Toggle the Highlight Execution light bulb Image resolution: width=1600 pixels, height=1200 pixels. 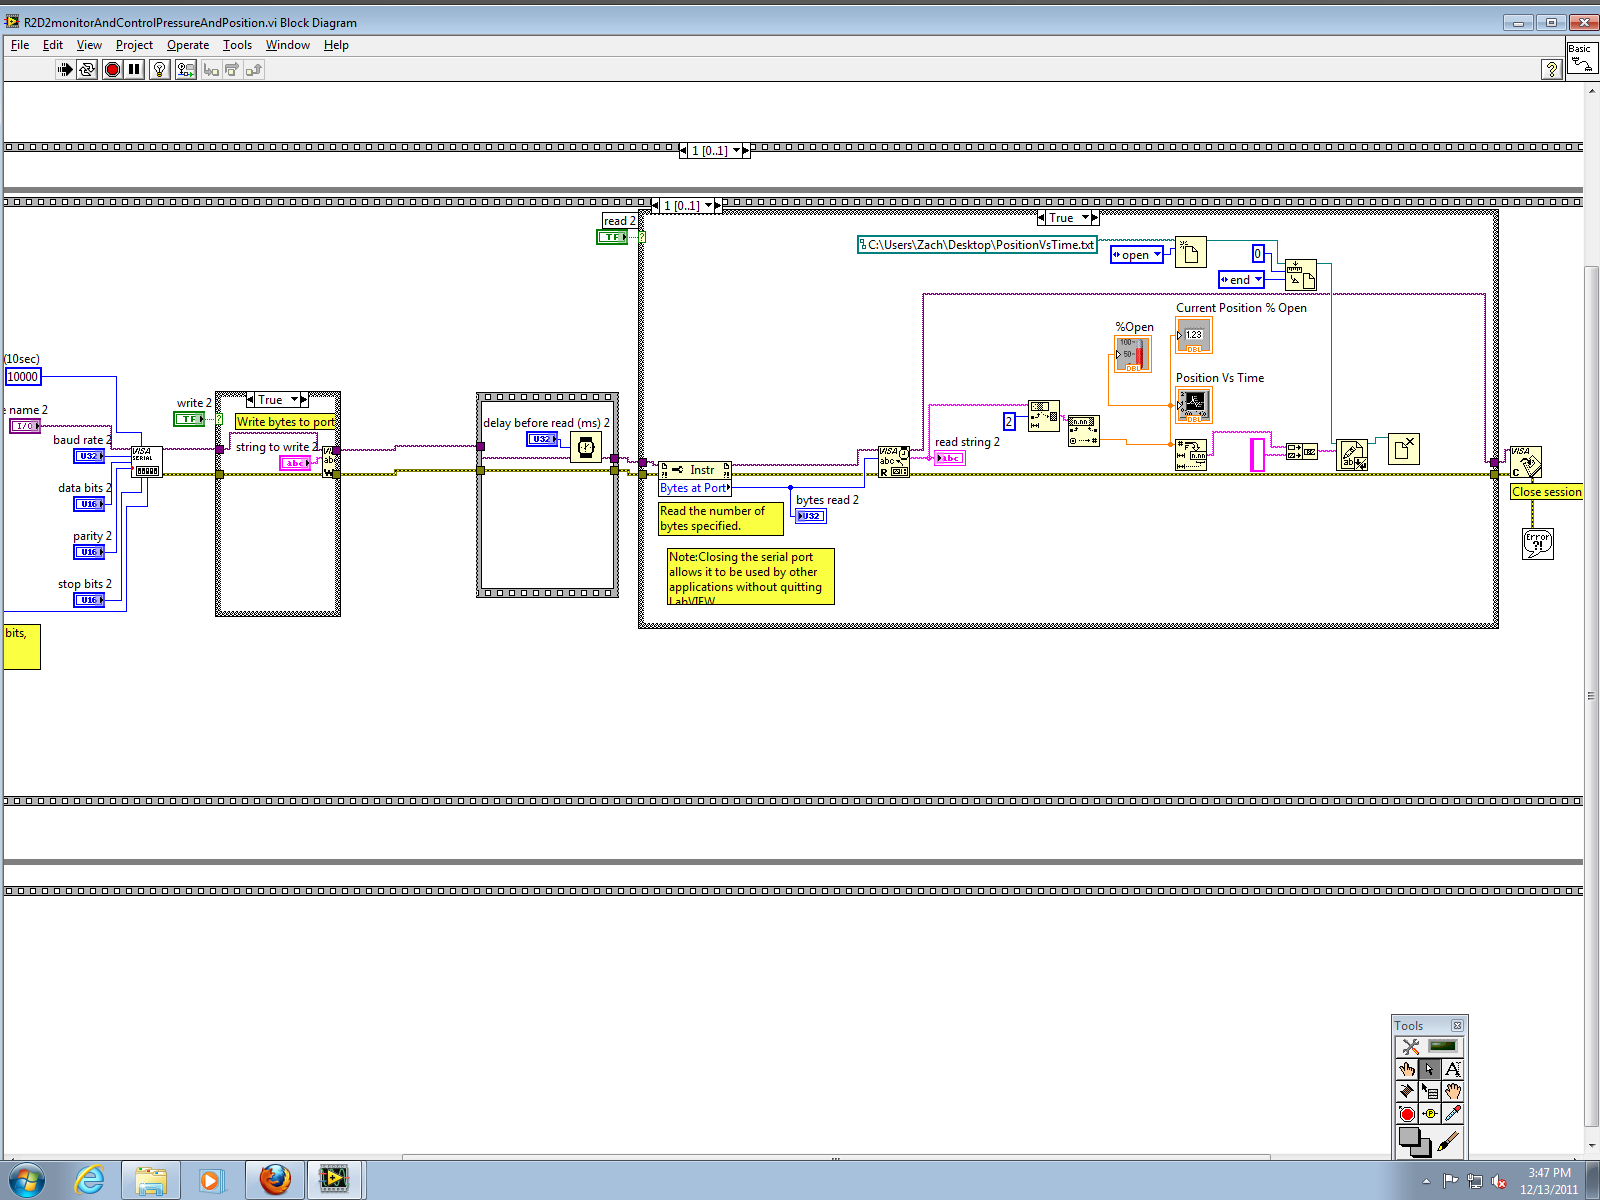tap(159, 69)
